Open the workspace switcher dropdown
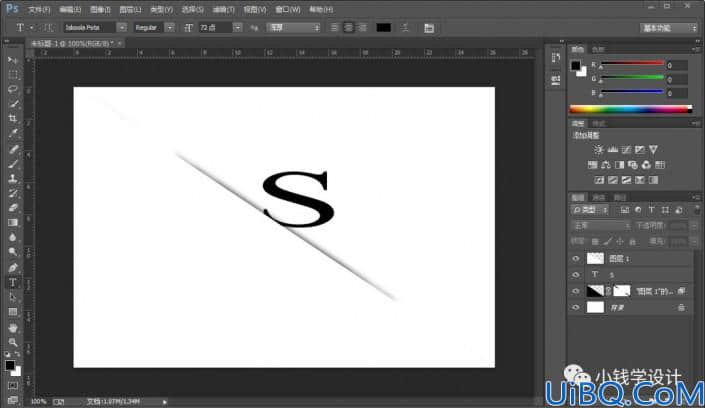Viewport: 705px width, 408px height. point(668,28)
